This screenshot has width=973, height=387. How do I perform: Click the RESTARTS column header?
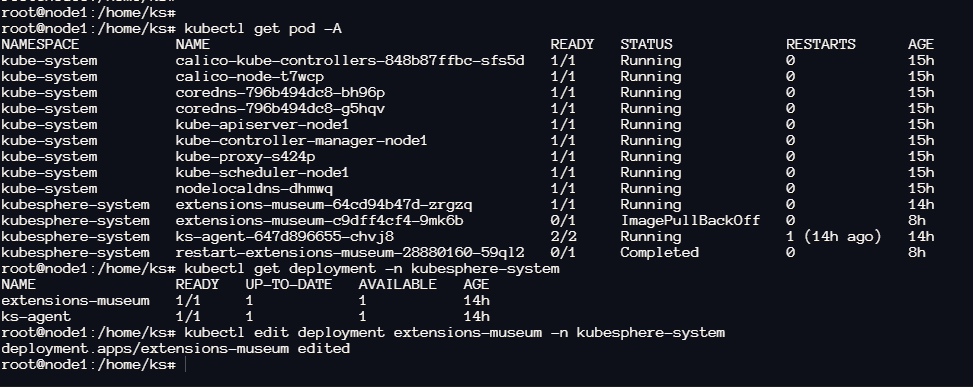(x=821, y=45)
